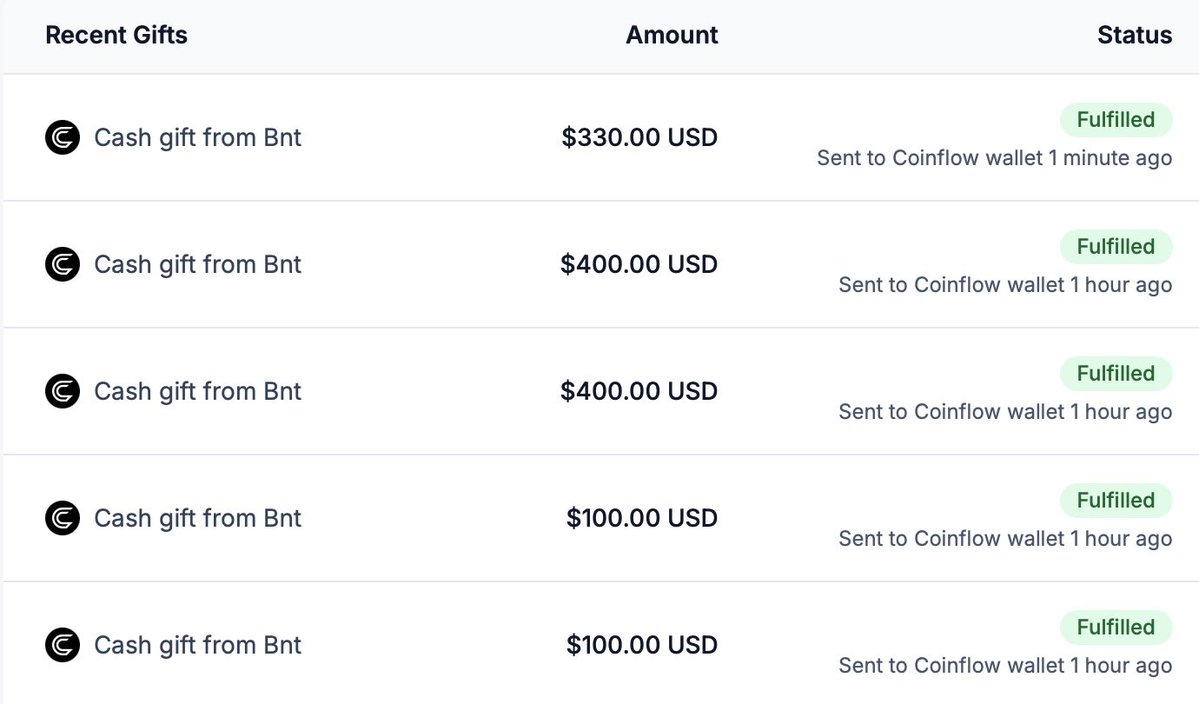1199x704 pixels.
Task: Click the last row's $100.00 USD amount
Action: tap(642, 645)
